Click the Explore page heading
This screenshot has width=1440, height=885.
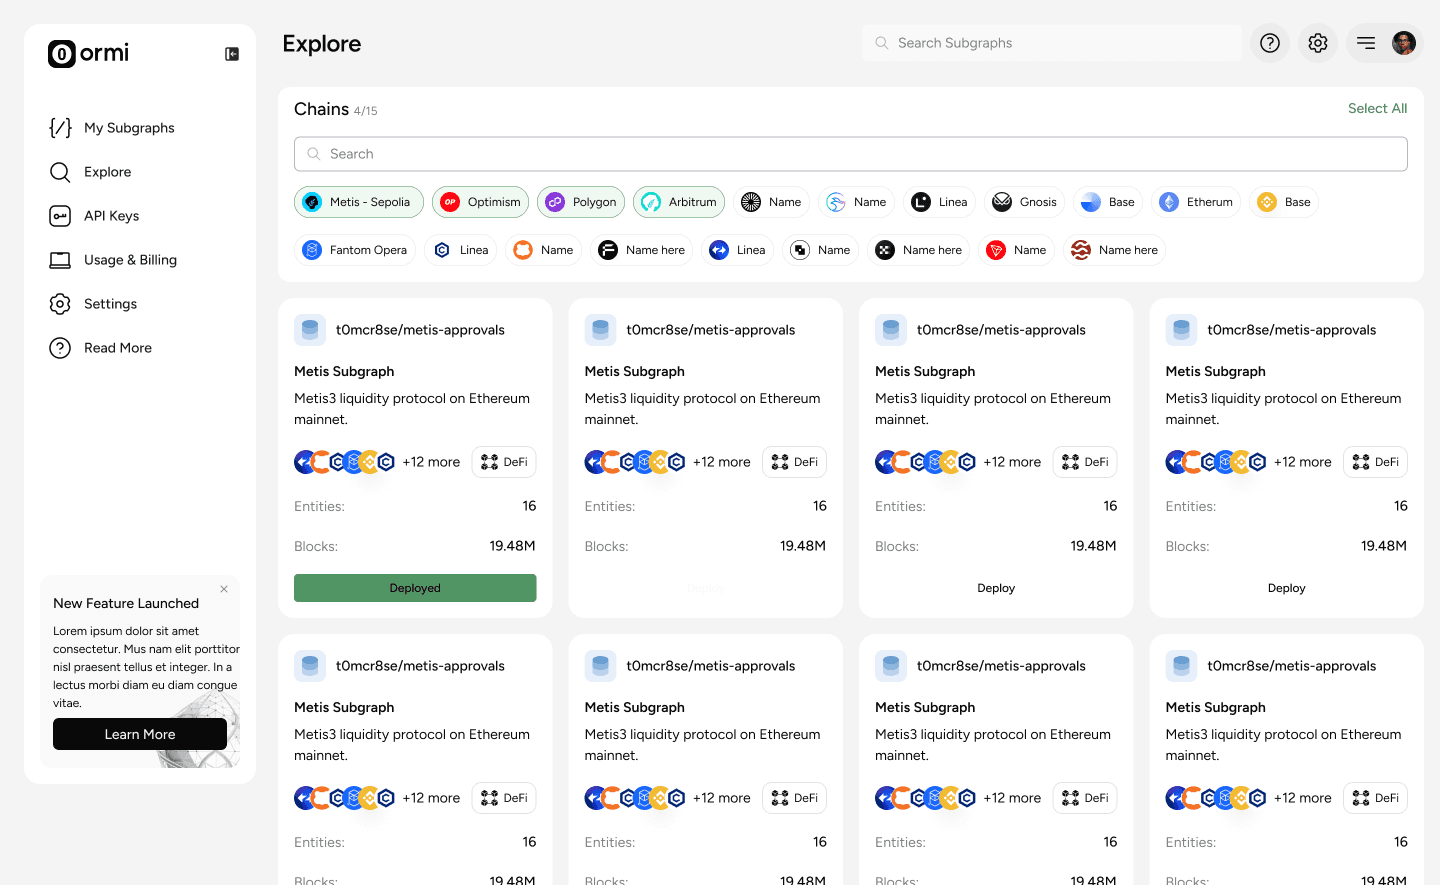pos(322,44)
